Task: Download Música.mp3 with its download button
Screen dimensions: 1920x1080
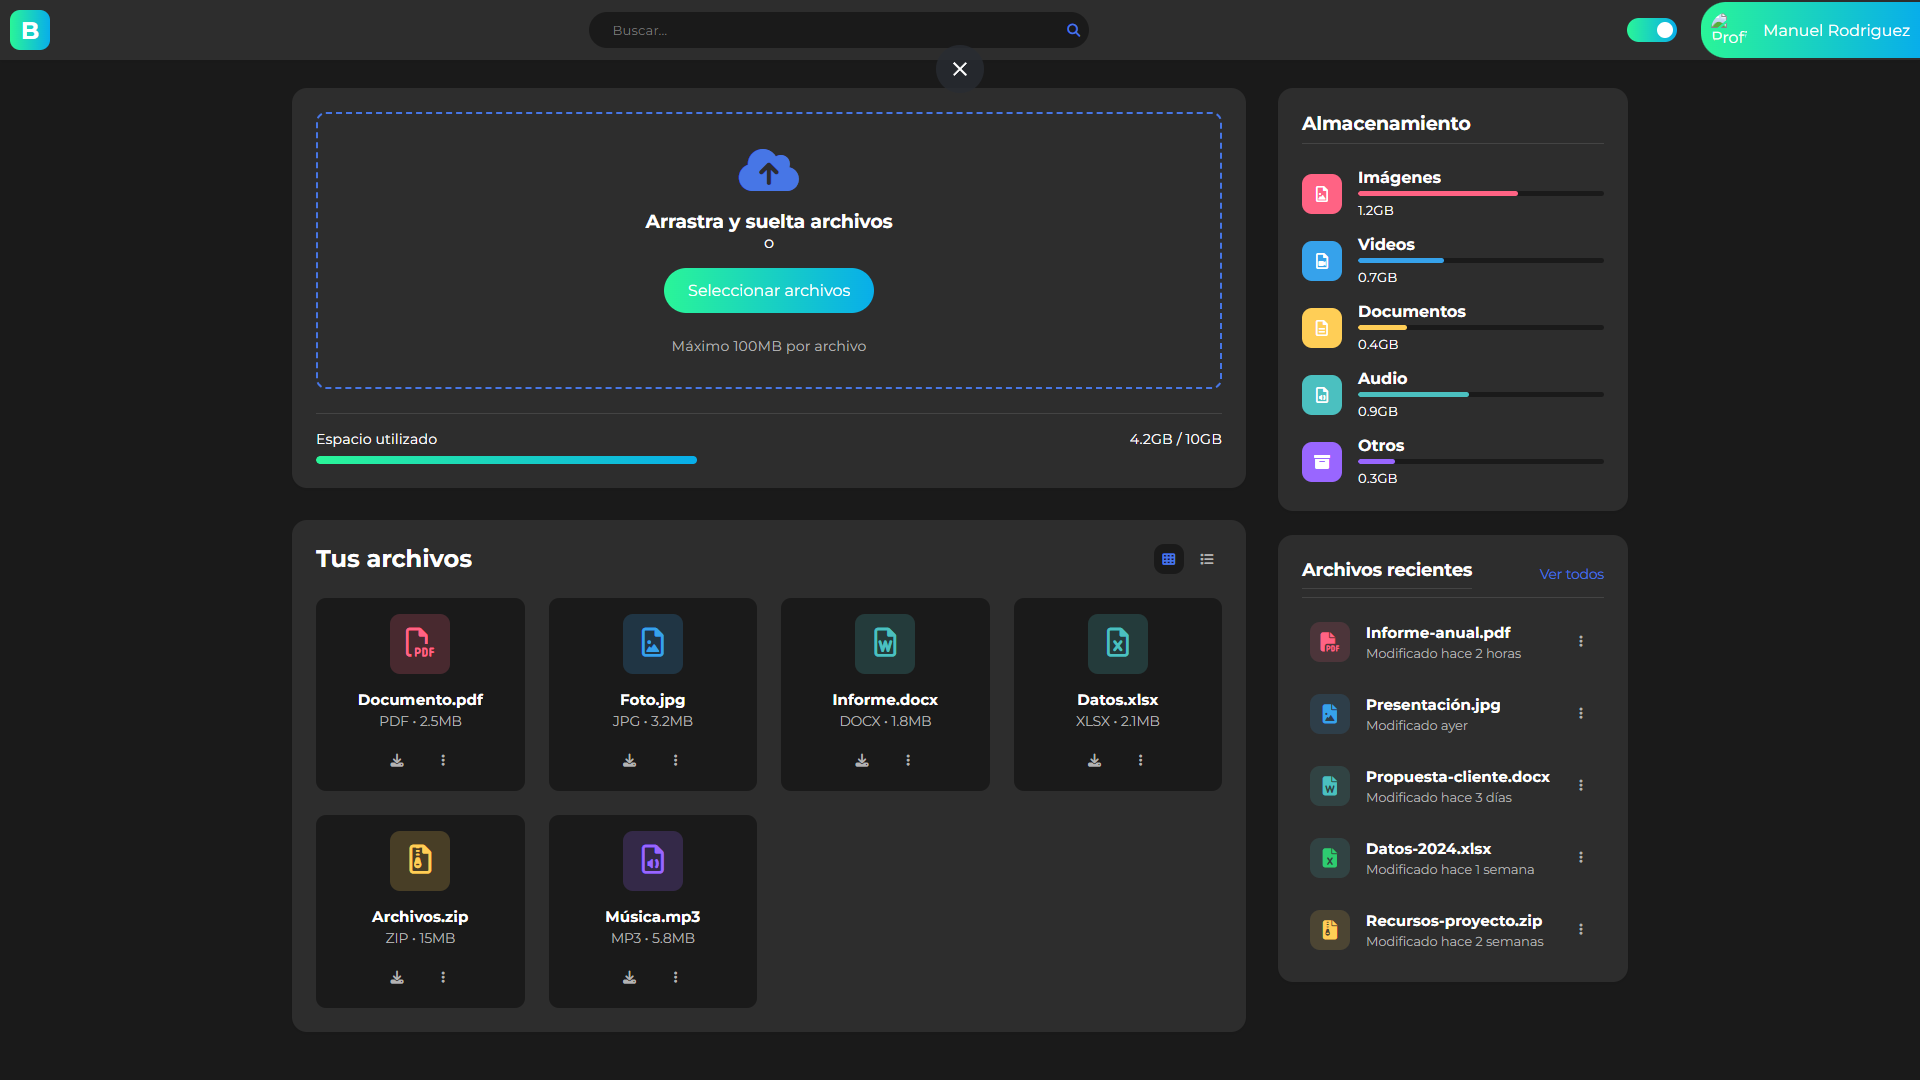Action: tap(629, 977)
